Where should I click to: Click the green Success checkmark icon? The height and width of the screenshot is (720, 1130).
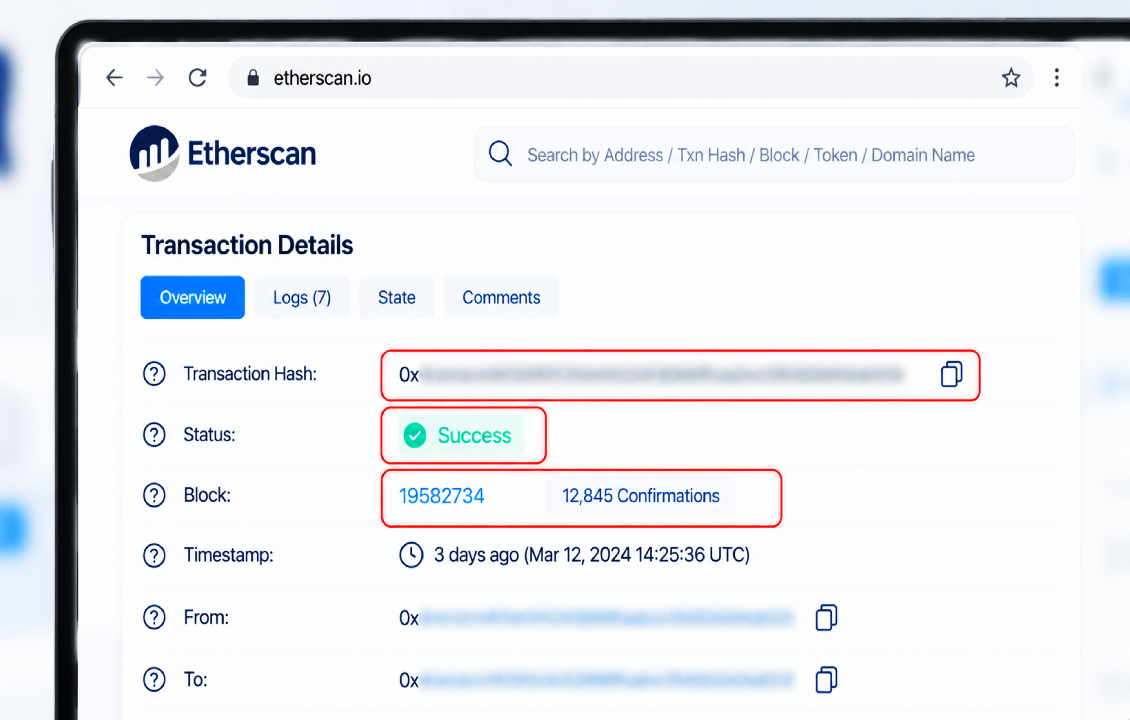coord(415,435)
